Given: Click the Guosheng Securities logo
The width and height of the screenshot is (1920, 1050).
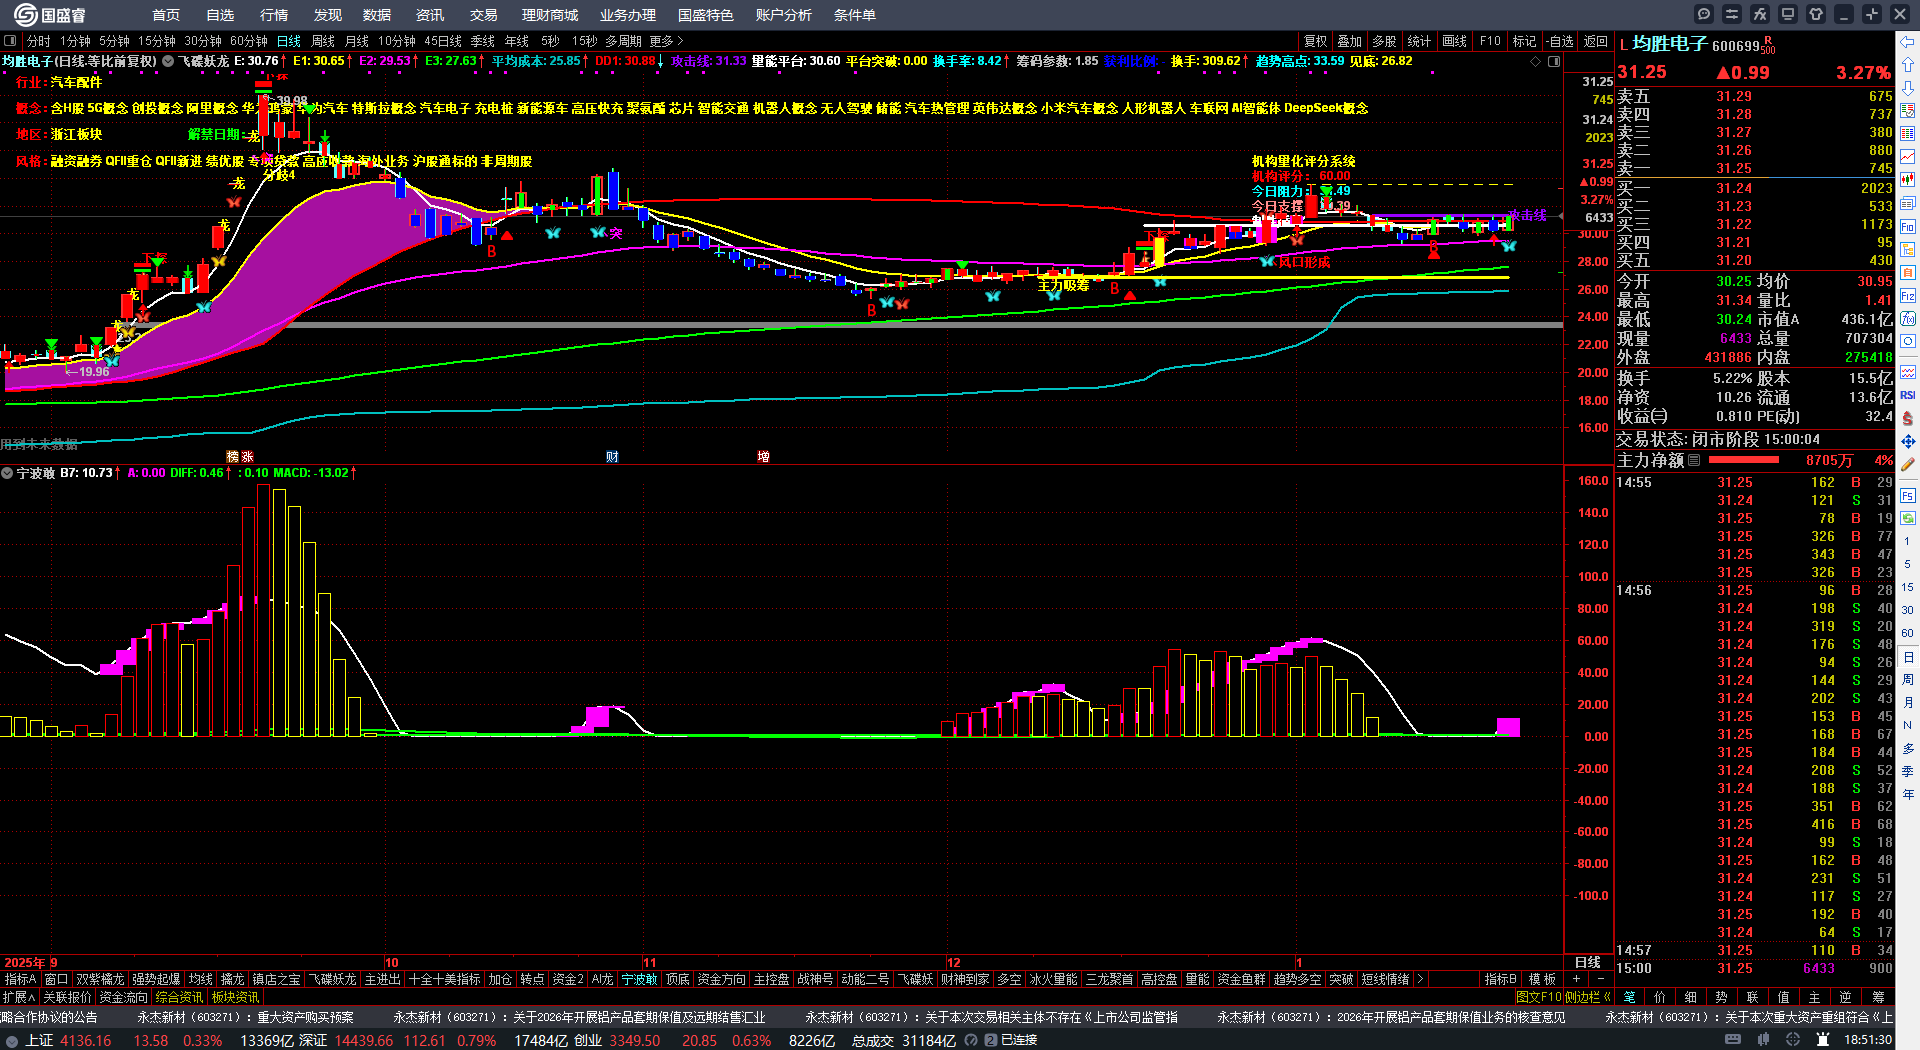Looking at the screenshot, I should tap(49, 15).
